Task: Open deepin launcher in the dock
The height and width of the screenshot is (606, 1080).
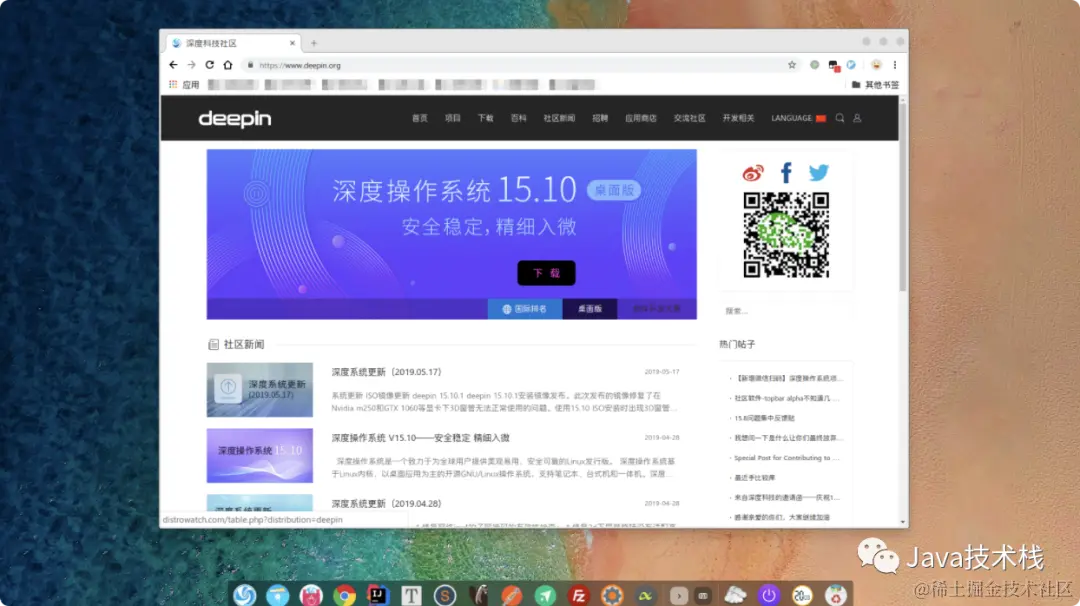Action: 245,595
